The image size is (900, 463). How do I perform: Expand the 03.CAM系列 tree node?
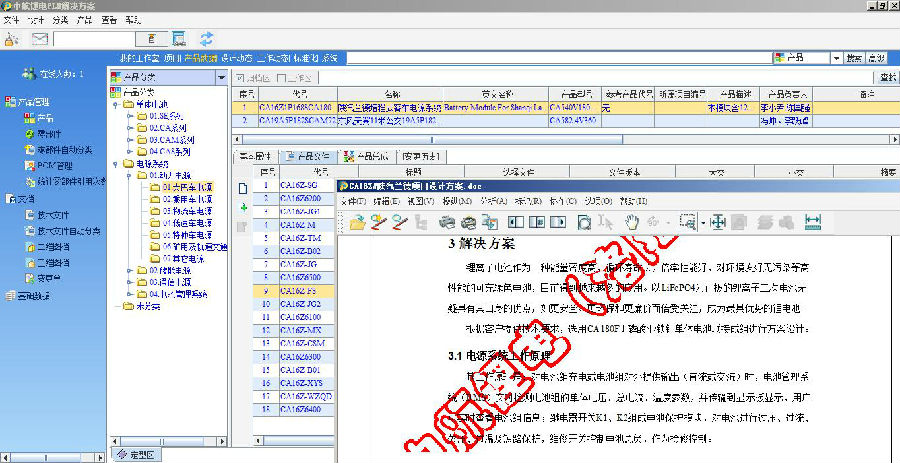130,140
